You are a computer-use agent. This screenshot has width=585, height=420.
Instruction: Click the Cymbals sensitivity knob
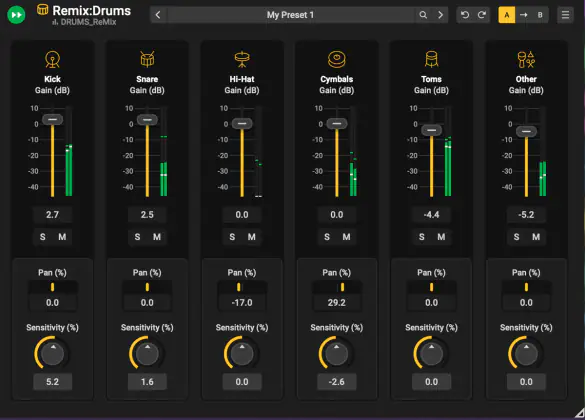tap(337, 354)
